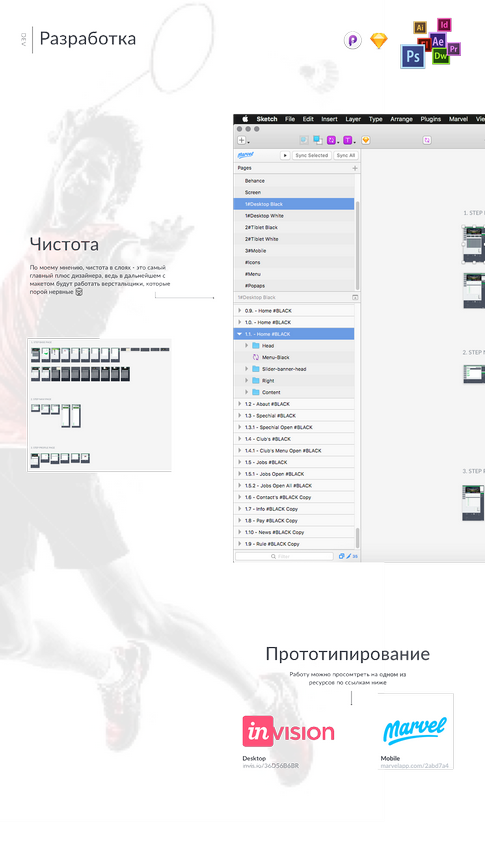Expand the Slider-banner-head folder
The height and width of the screenshot is (850, 485).
click(x=247, y=369)
